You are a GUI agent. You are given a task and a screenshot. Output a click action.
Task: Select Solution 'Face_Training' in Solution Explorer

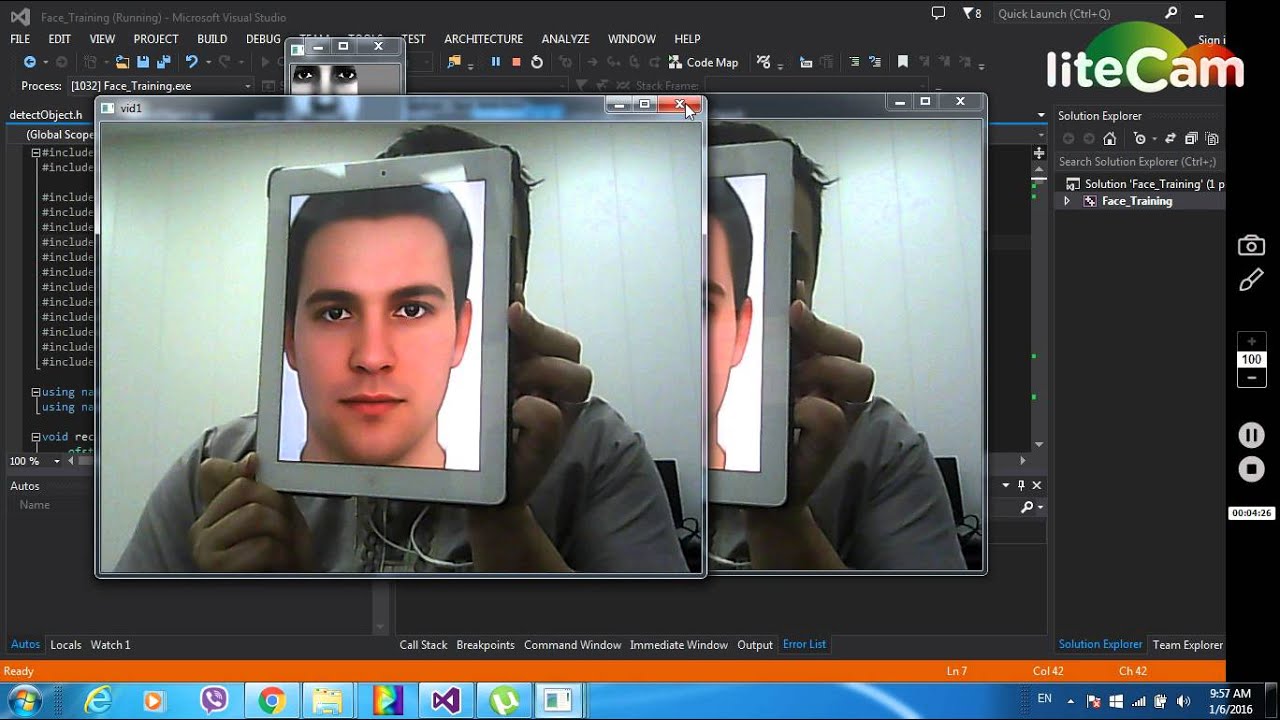(x=1145, y=184)
